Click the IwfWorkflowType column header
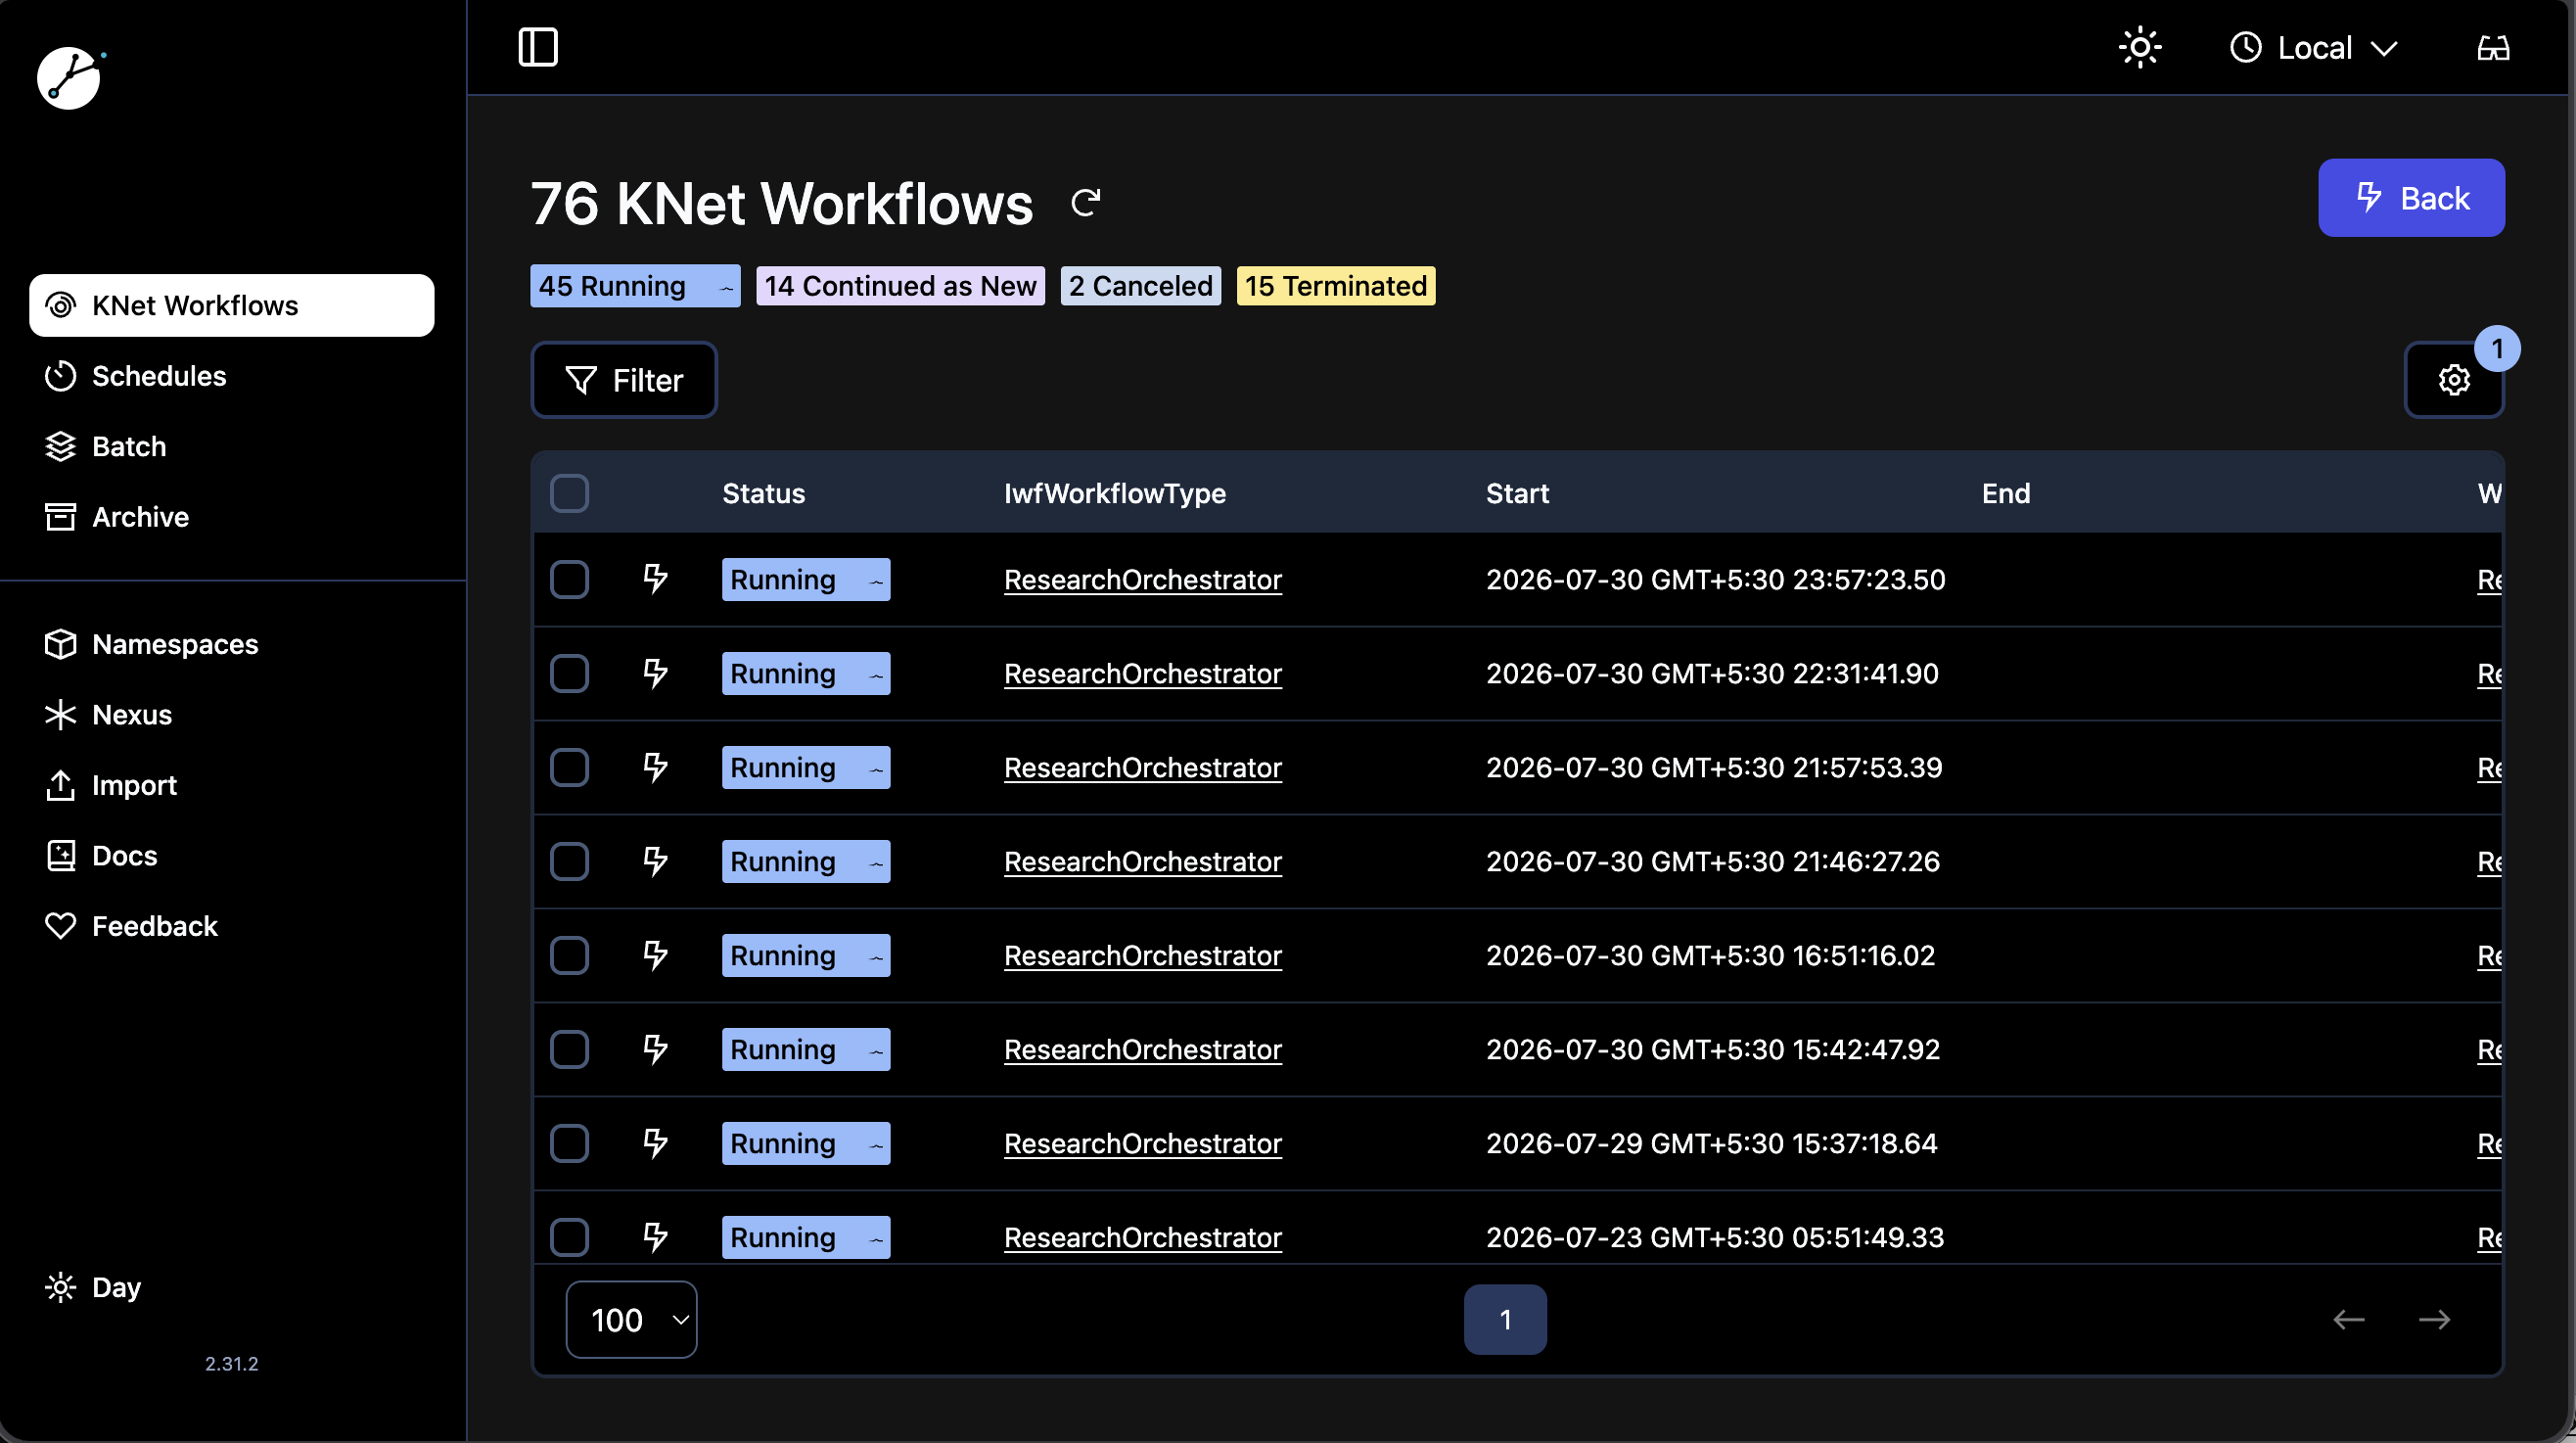This screenshot has width=2576, height=1443. pyautogui.click(x=1115, y=493)
